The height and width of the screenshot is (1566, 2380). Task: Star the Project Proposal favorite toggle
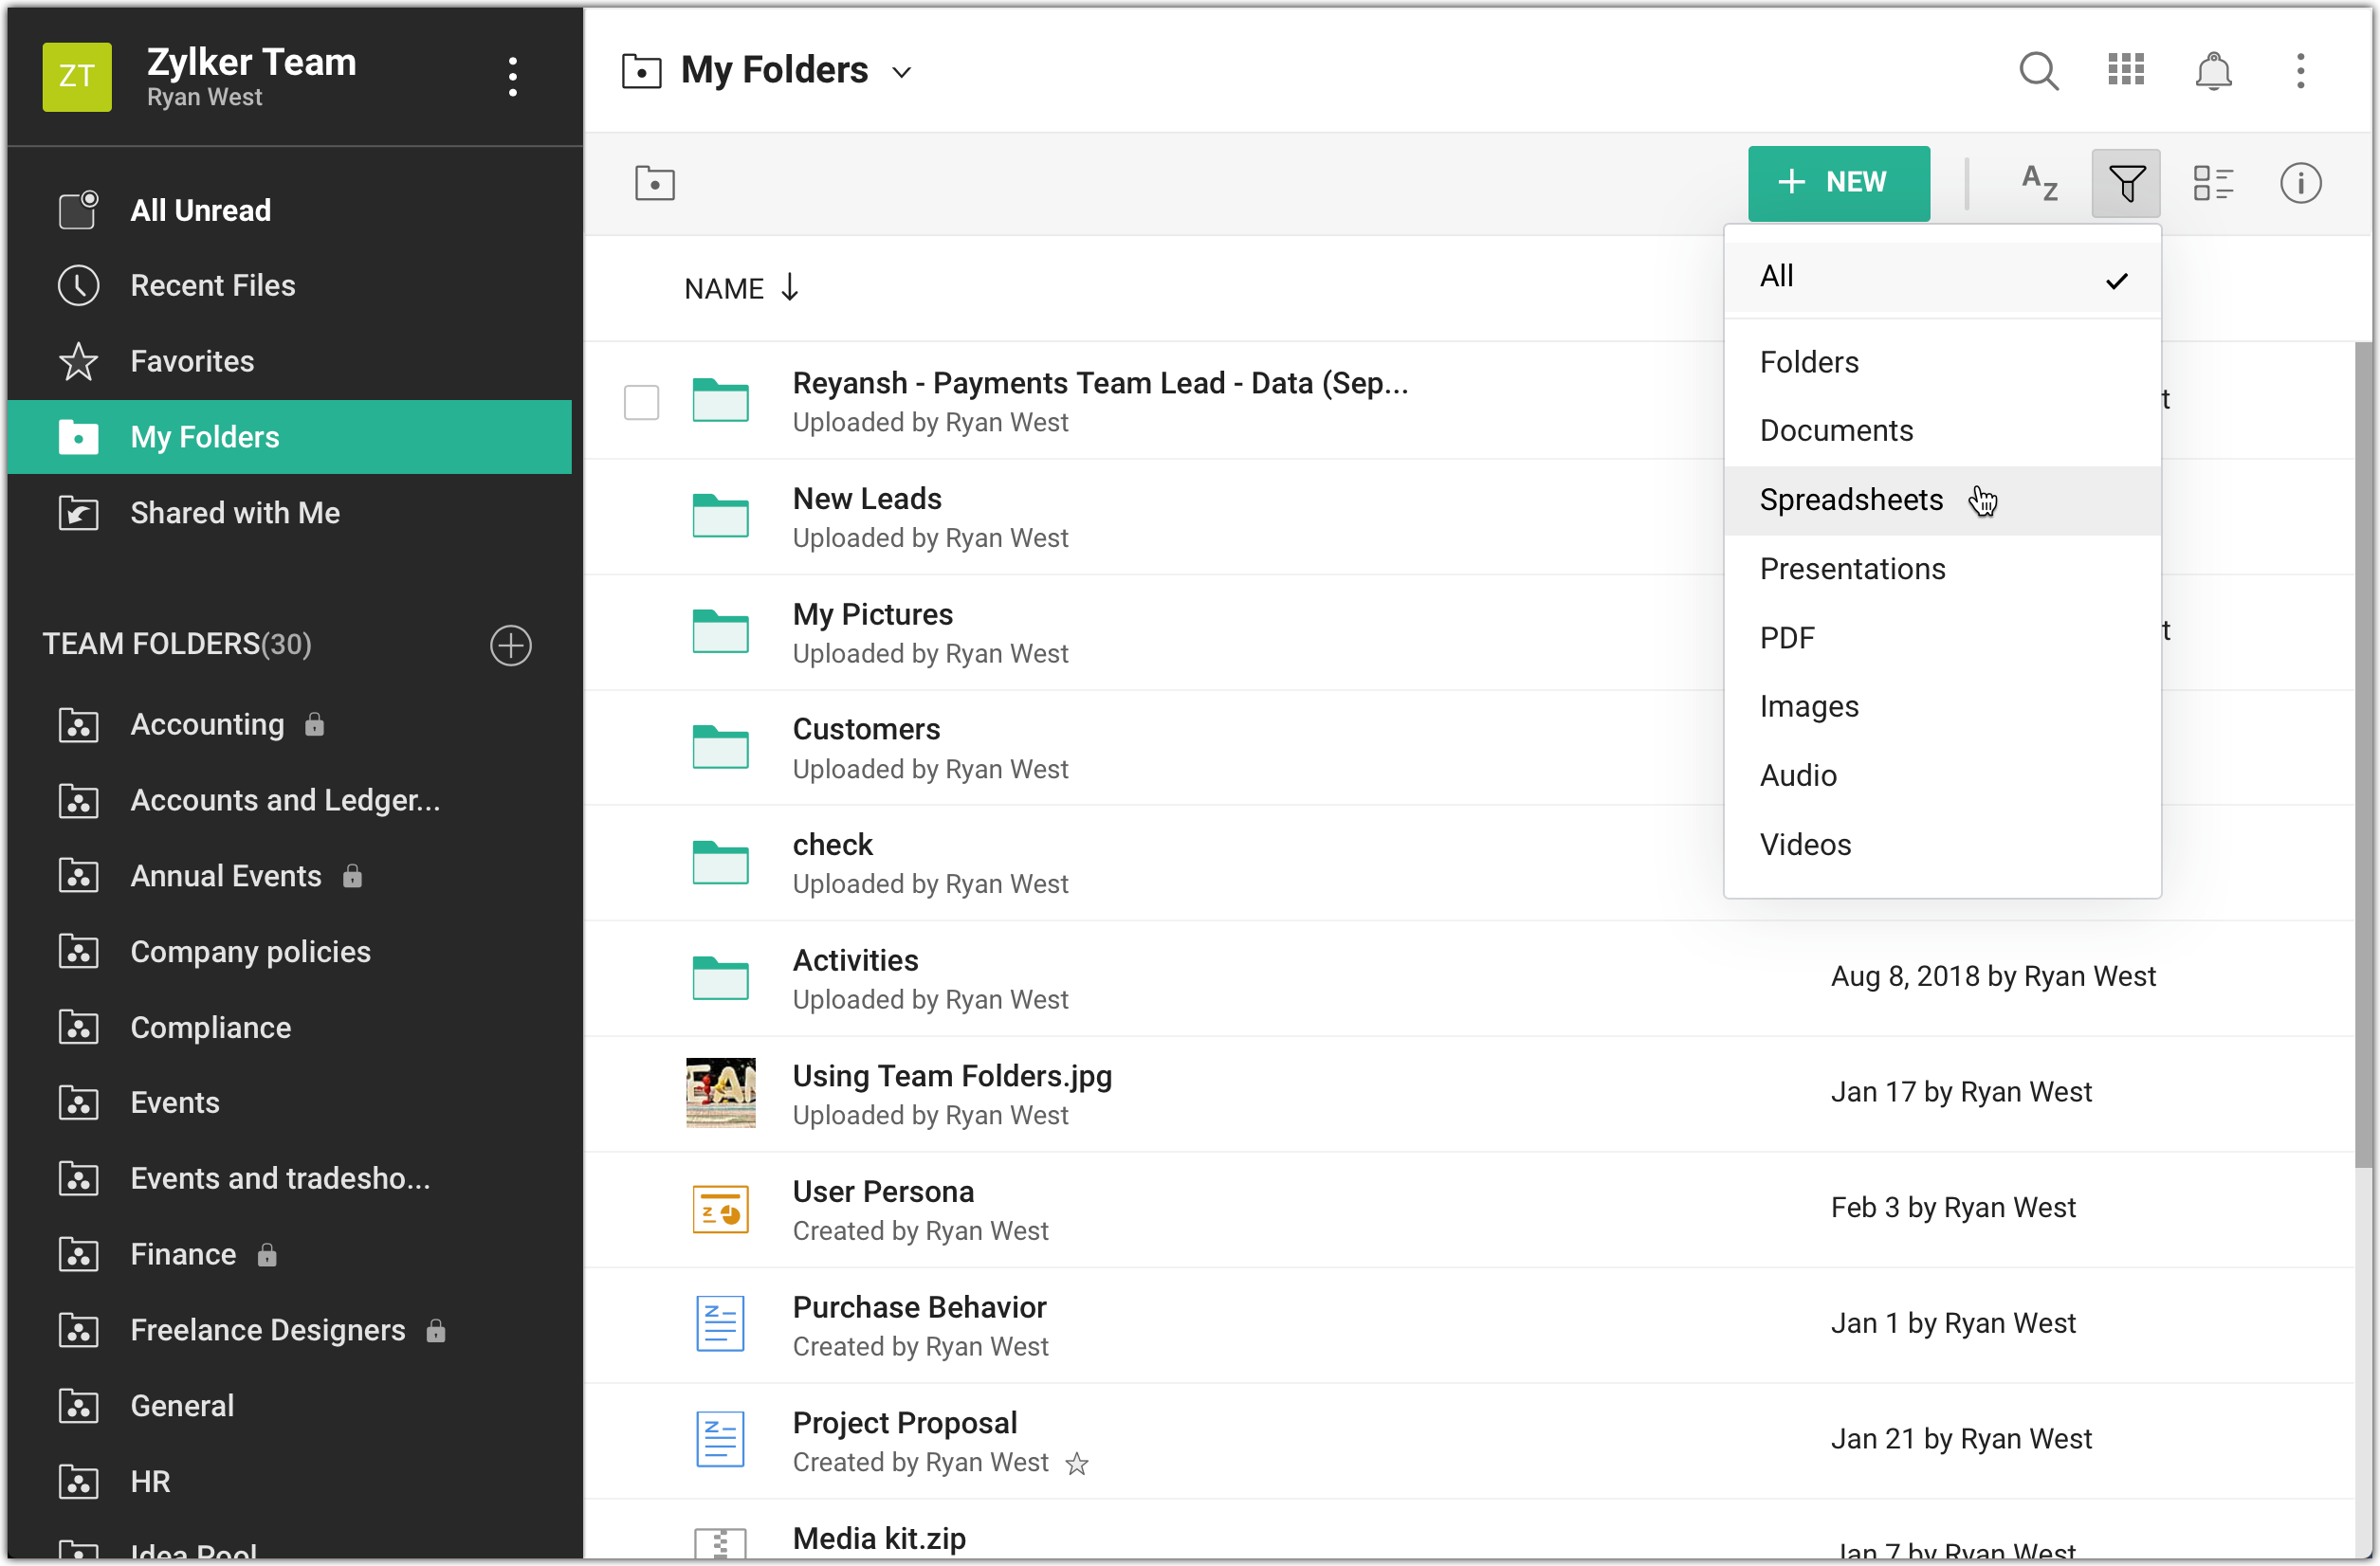point(1076,1464)
